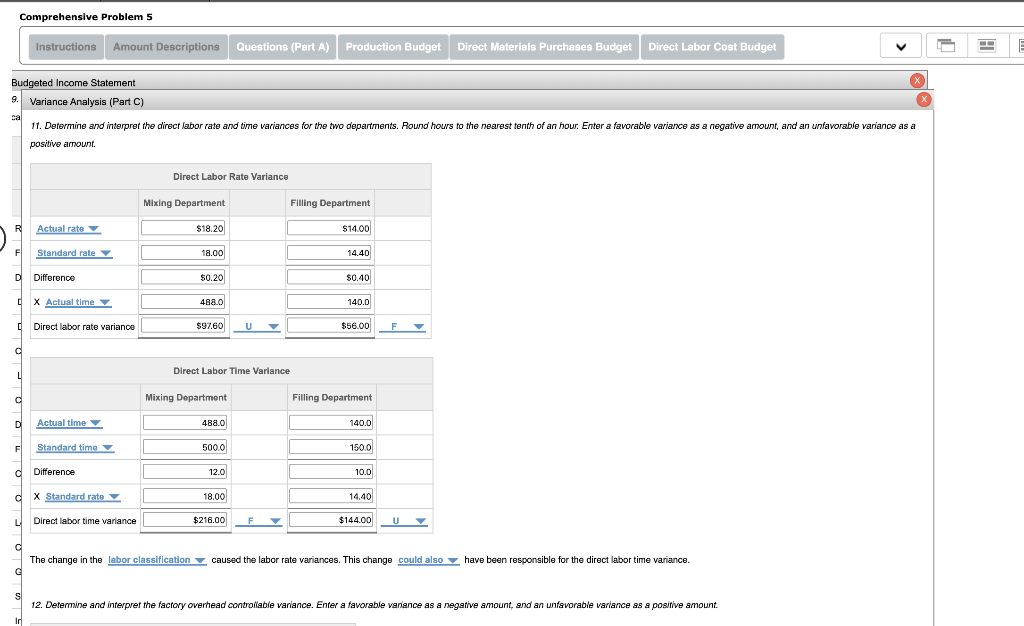The height and width of the screenshot is (626, 1024).
Task: Edit Filling actual rate field $14.00
Action: [x=329, y=228]
